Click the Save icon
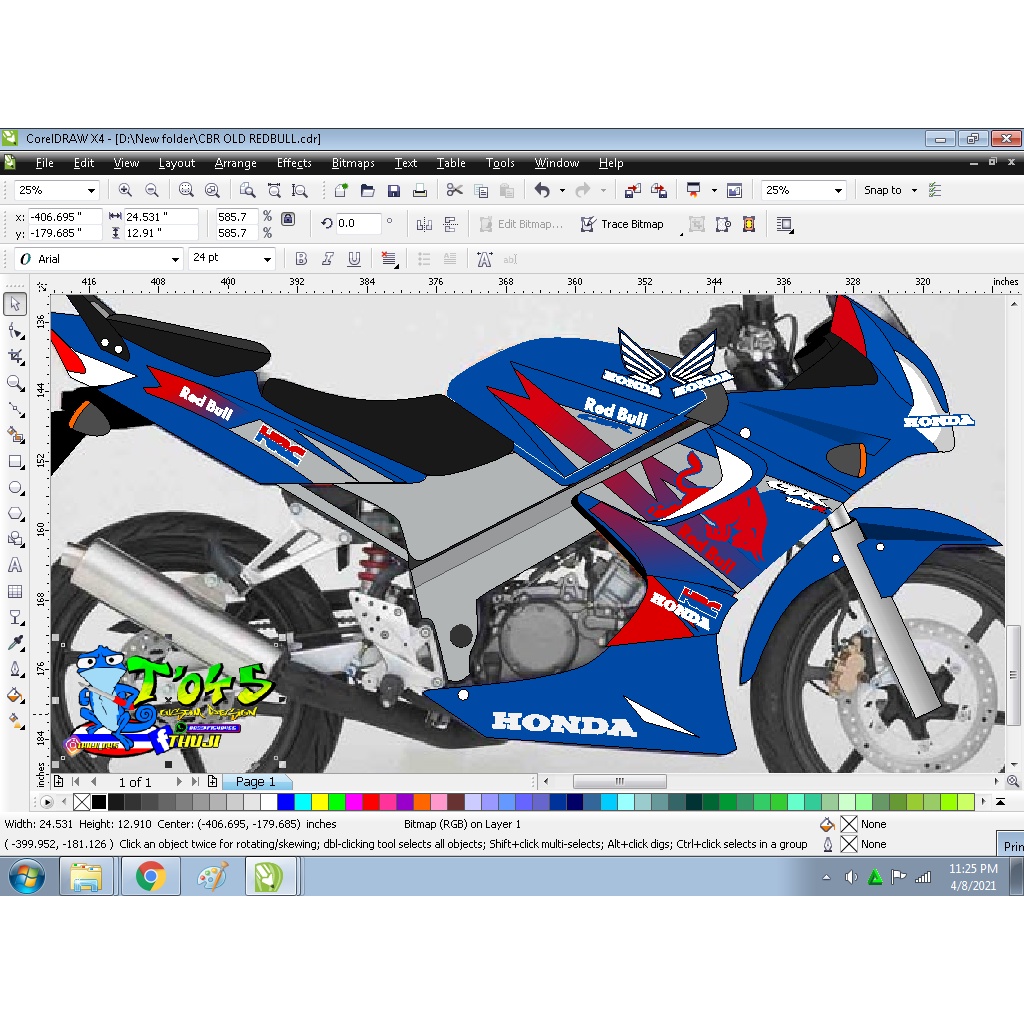The width and height of the screenshot is (1024, 1024). pyautogui.click(x=394, y=190)
